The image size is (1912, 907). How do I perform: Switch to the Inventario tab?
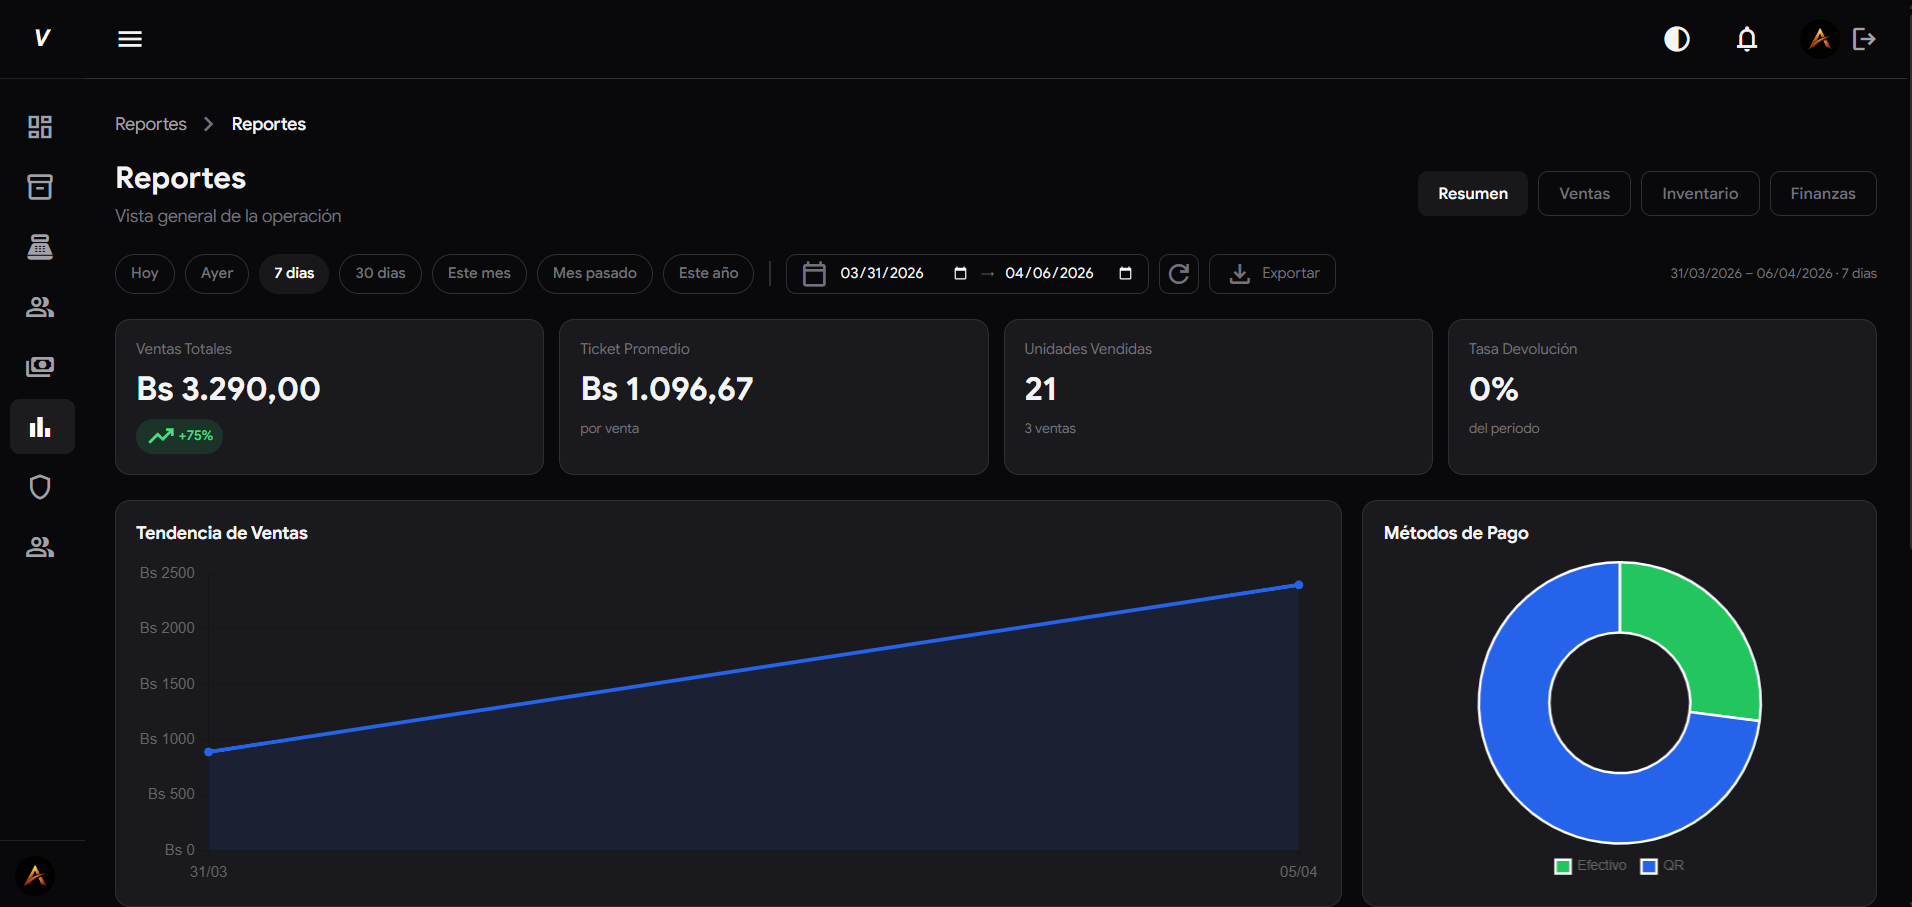(1700, 194)
